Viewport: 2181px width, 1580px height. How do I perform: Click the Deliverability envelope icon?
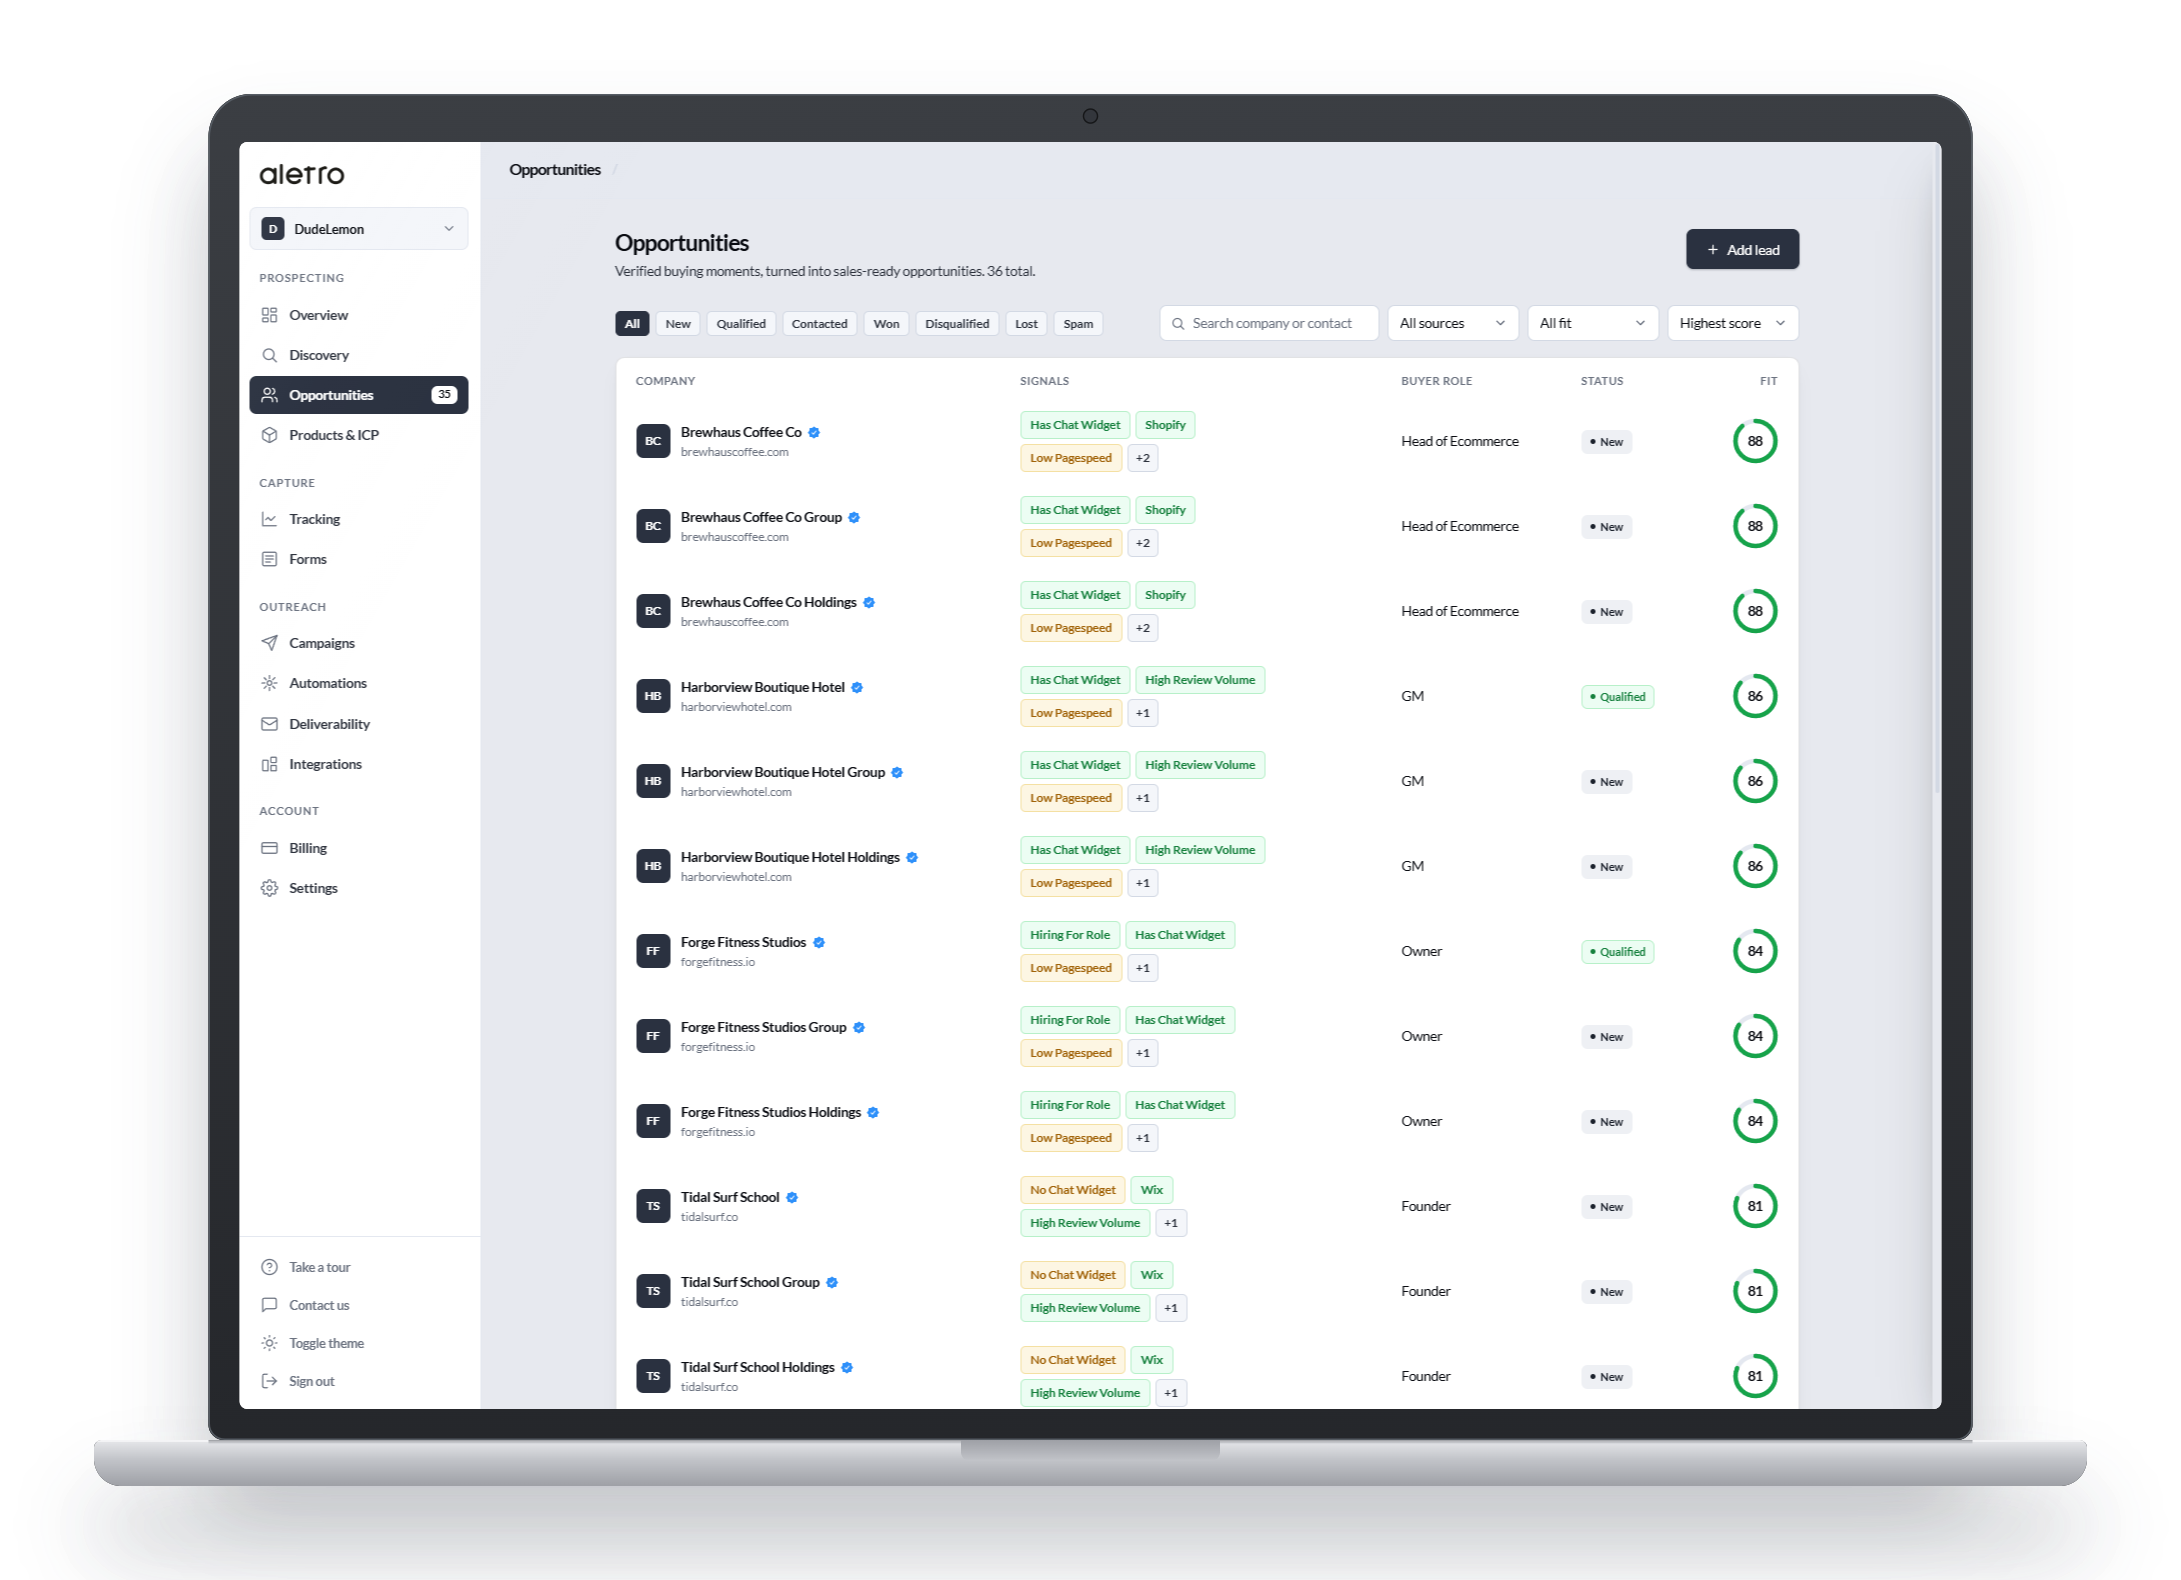click(269, 724)
